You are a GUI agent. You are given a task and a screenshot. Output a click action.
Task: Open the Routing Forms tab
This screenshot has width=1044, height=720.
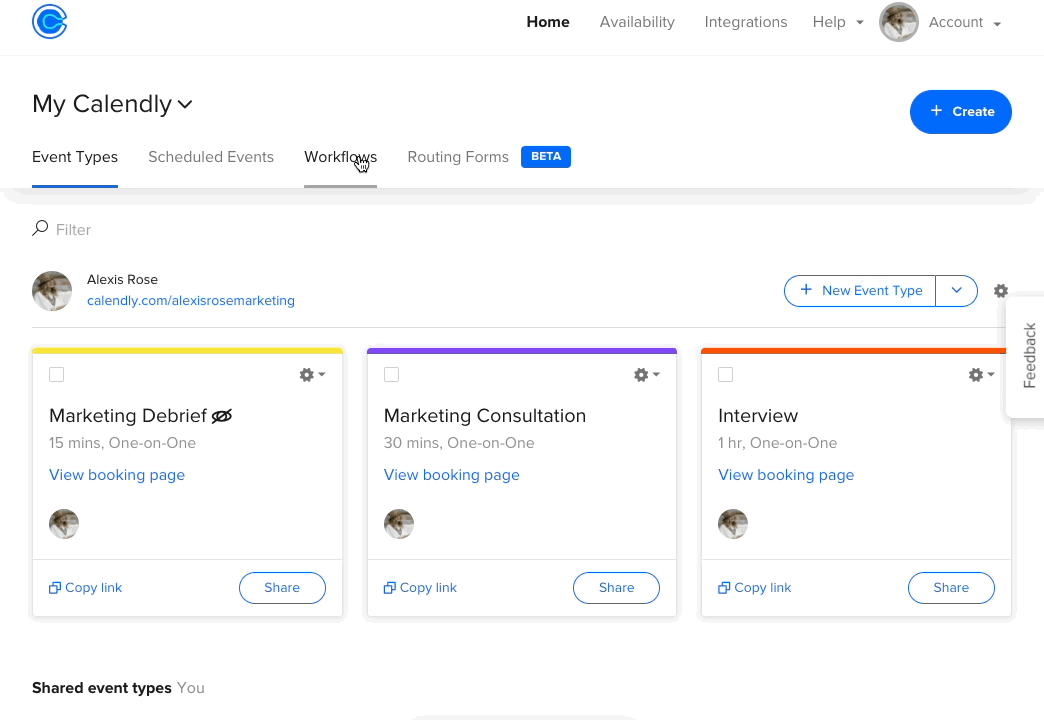(x=458, y=157)
